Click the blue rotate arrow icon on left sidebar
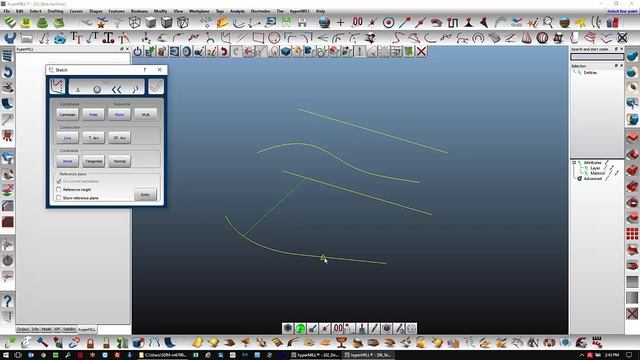 (7, 72)
